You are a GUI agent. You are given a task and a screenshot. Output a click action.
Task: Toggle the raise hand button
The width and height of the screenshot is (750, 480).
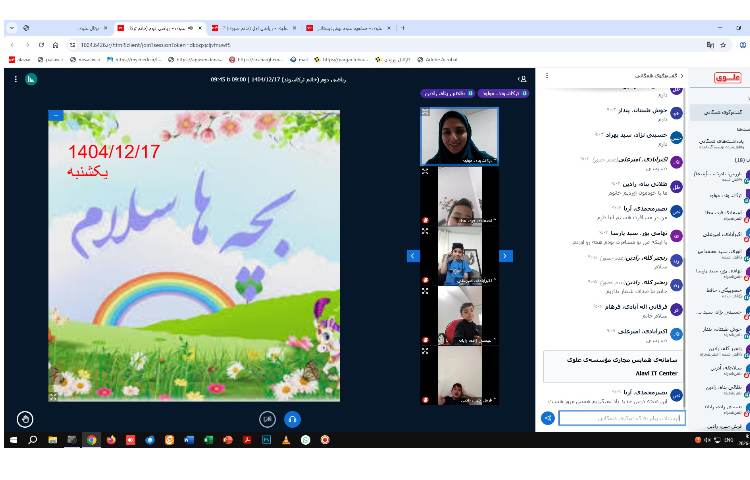click(x=25, y=419)
